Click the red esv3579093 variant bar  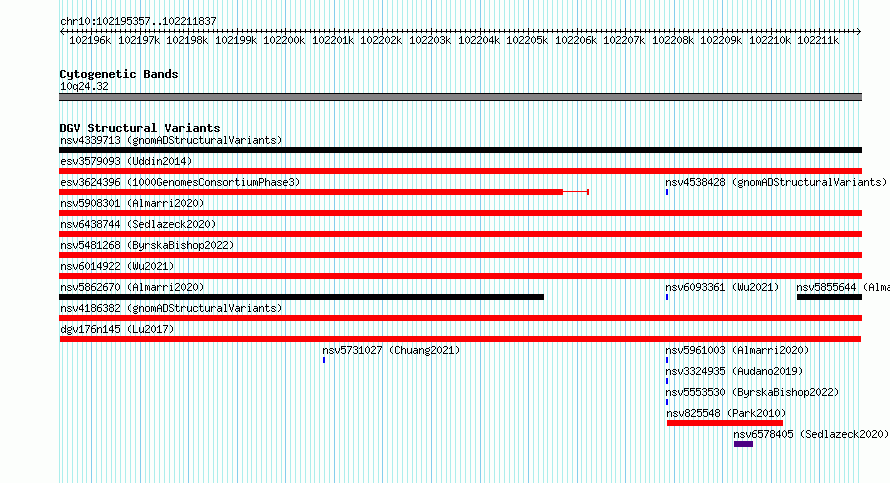pyautogui.click(x=460, y=171)
